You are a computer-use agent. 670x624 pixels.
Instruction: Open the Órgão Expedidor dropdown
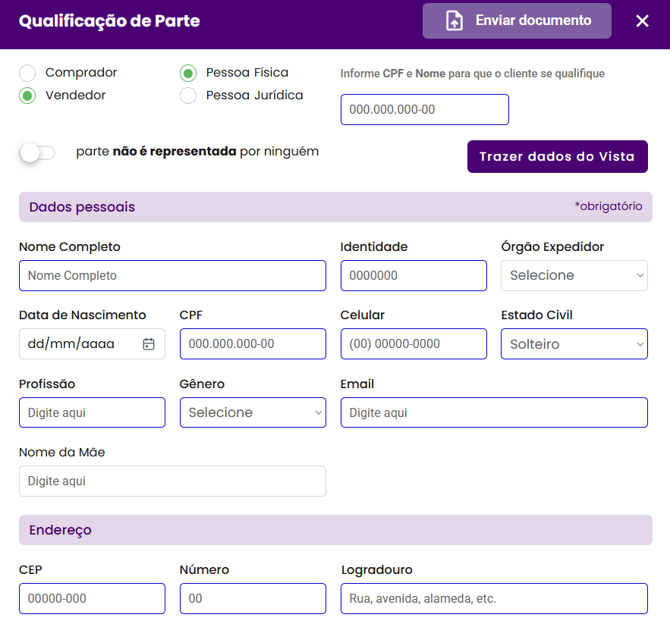tap(574, 275)
